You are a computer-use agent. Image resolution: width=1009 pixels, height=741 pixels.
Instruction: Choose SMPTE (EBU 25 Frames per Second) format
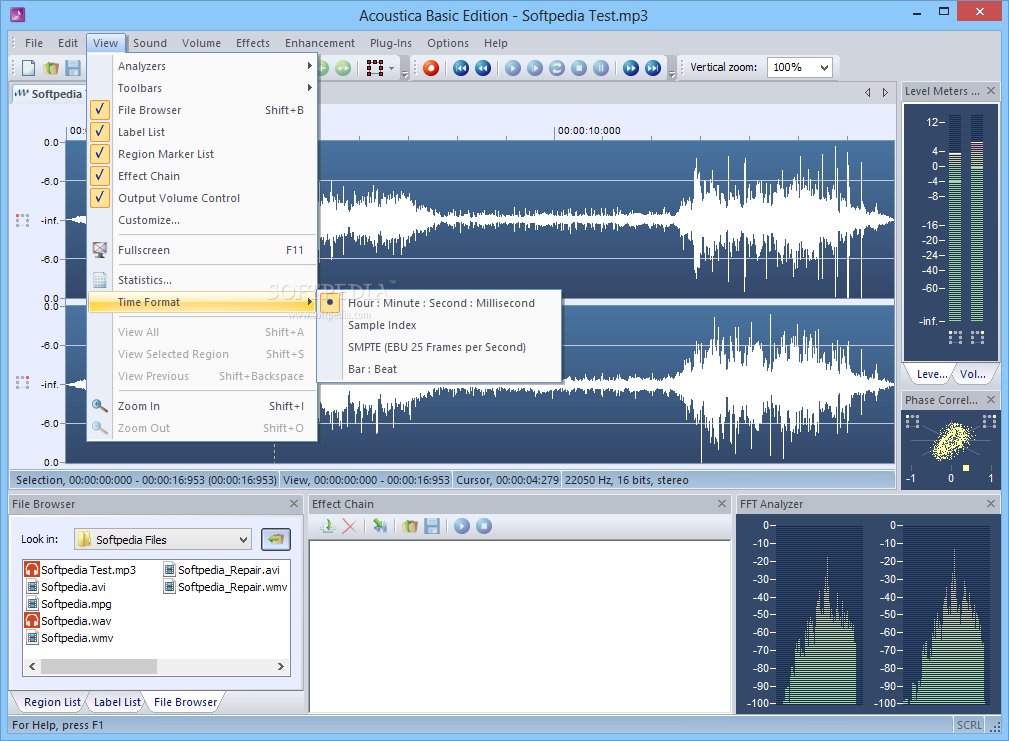pos(440,347)
